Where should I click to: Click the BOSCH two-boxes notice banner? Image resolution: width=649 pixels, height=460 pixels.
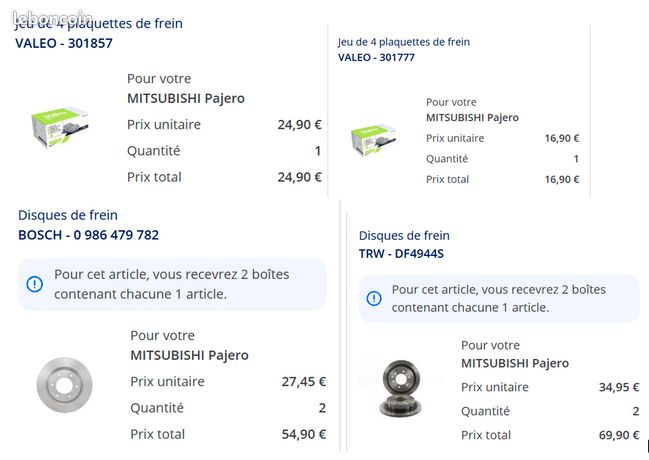point(172,284)
